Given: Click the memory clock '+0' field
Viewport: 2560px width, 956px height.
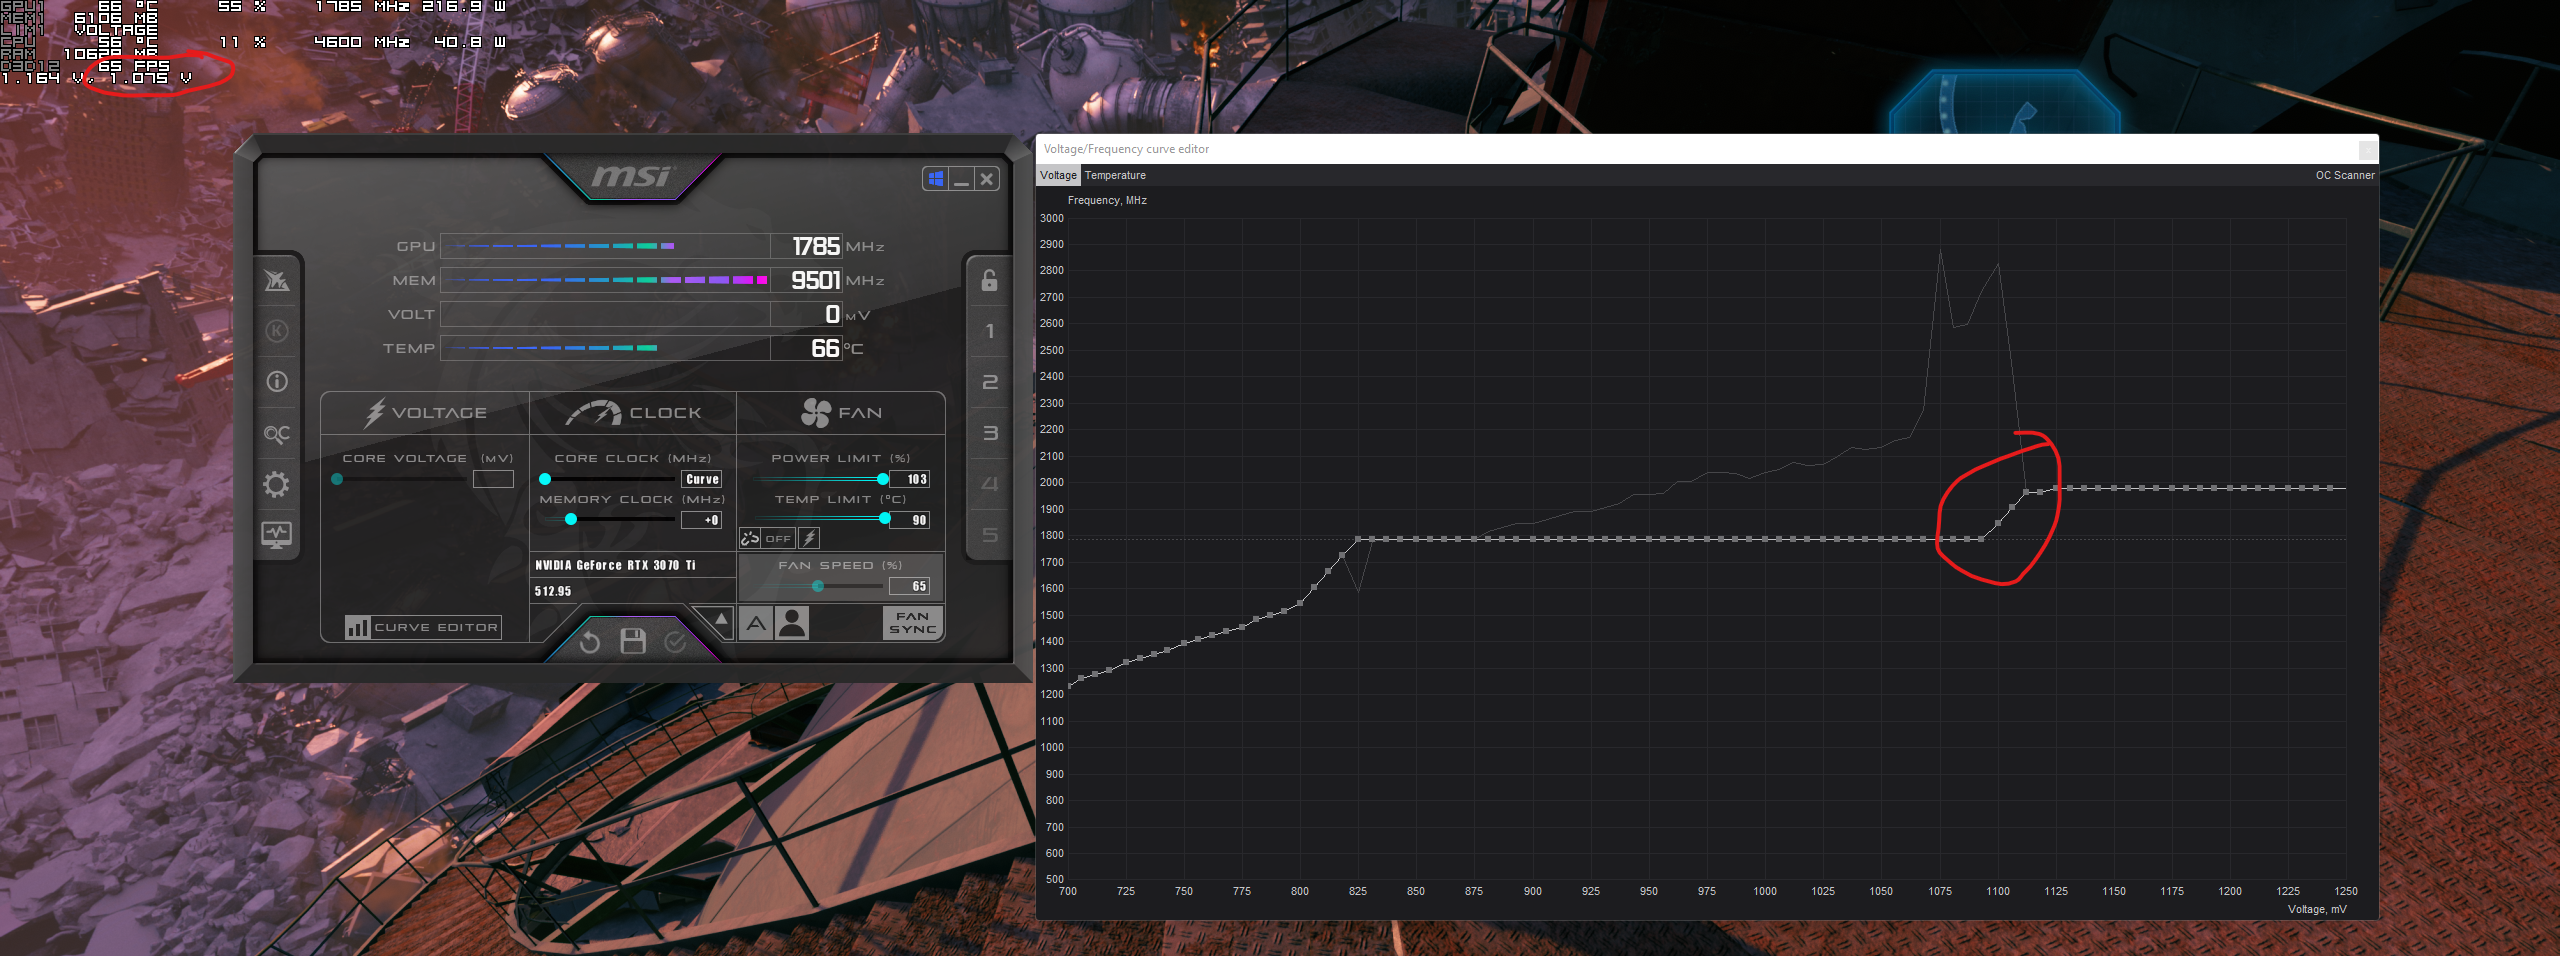Looking at the screenshot, I should pos(702,520).
